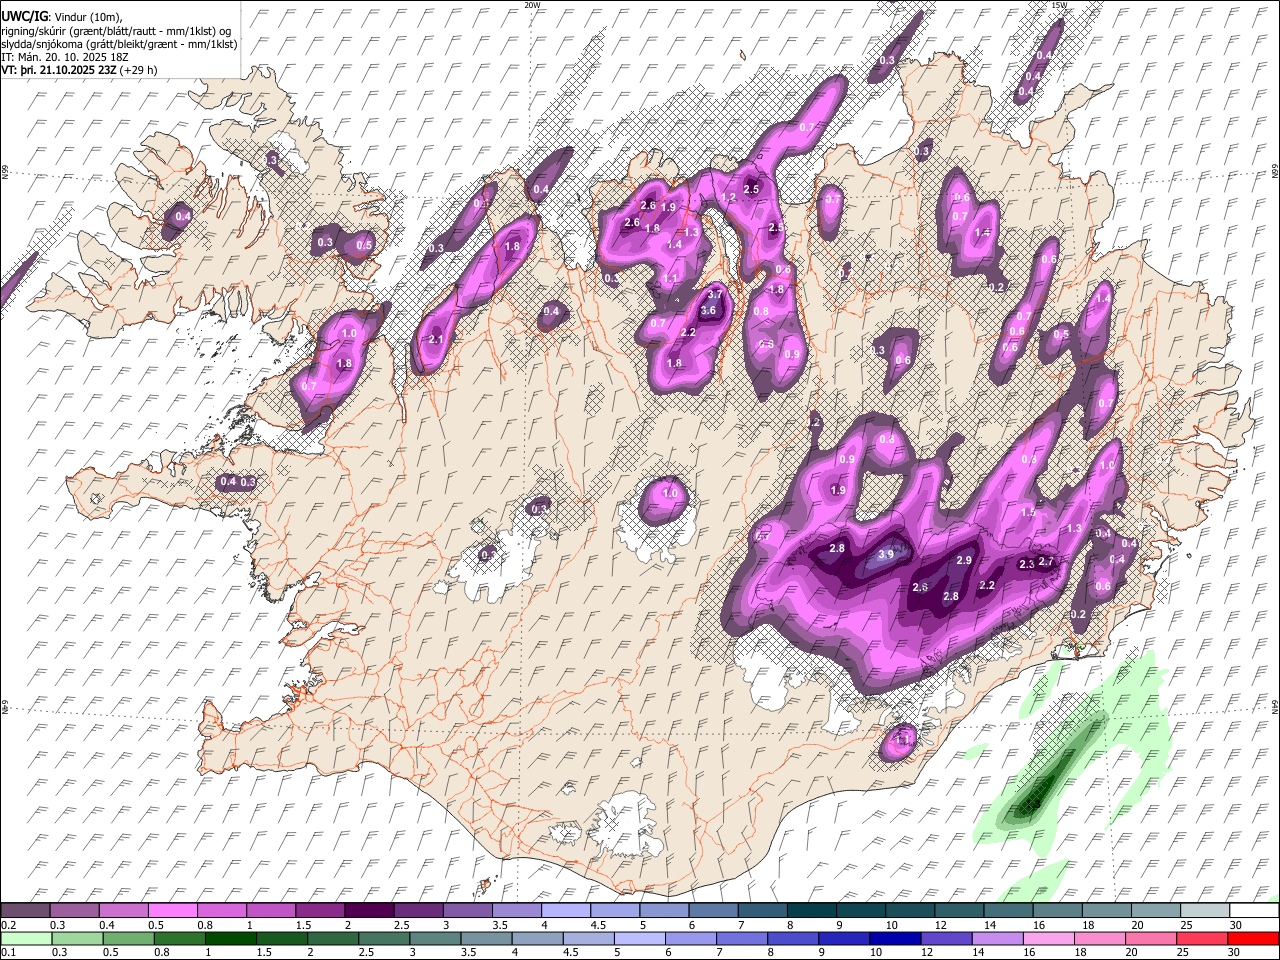
Task: Click the '0.1' label under the rain color scale
Action: tap(9, 952)
